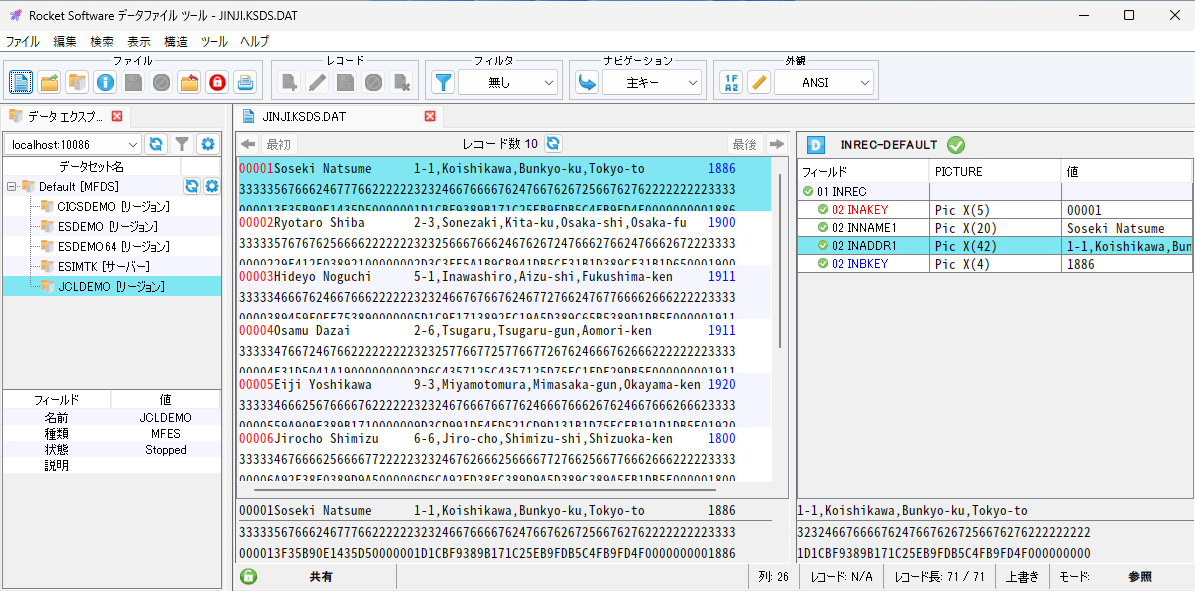Close the JINJI.KSDS.DAT tab
Screen dimensions: 1195x591
pyautogui.click(x=430, y=116)
